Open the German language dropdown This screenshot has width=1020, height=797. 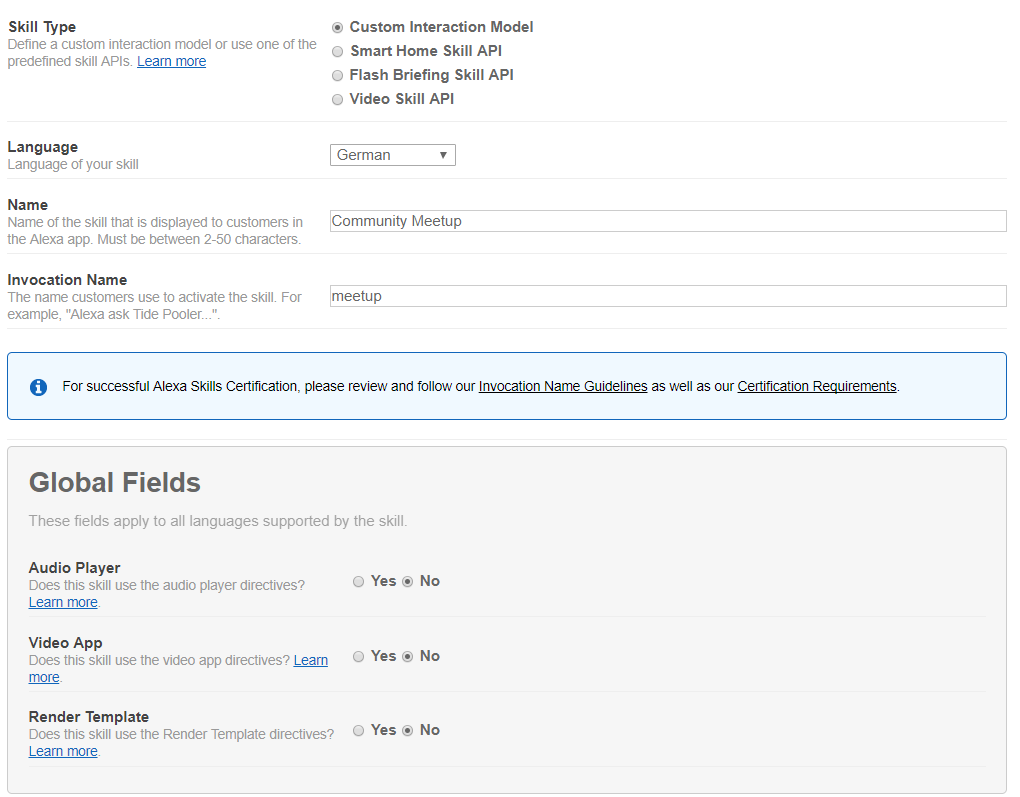pos(392,155)
